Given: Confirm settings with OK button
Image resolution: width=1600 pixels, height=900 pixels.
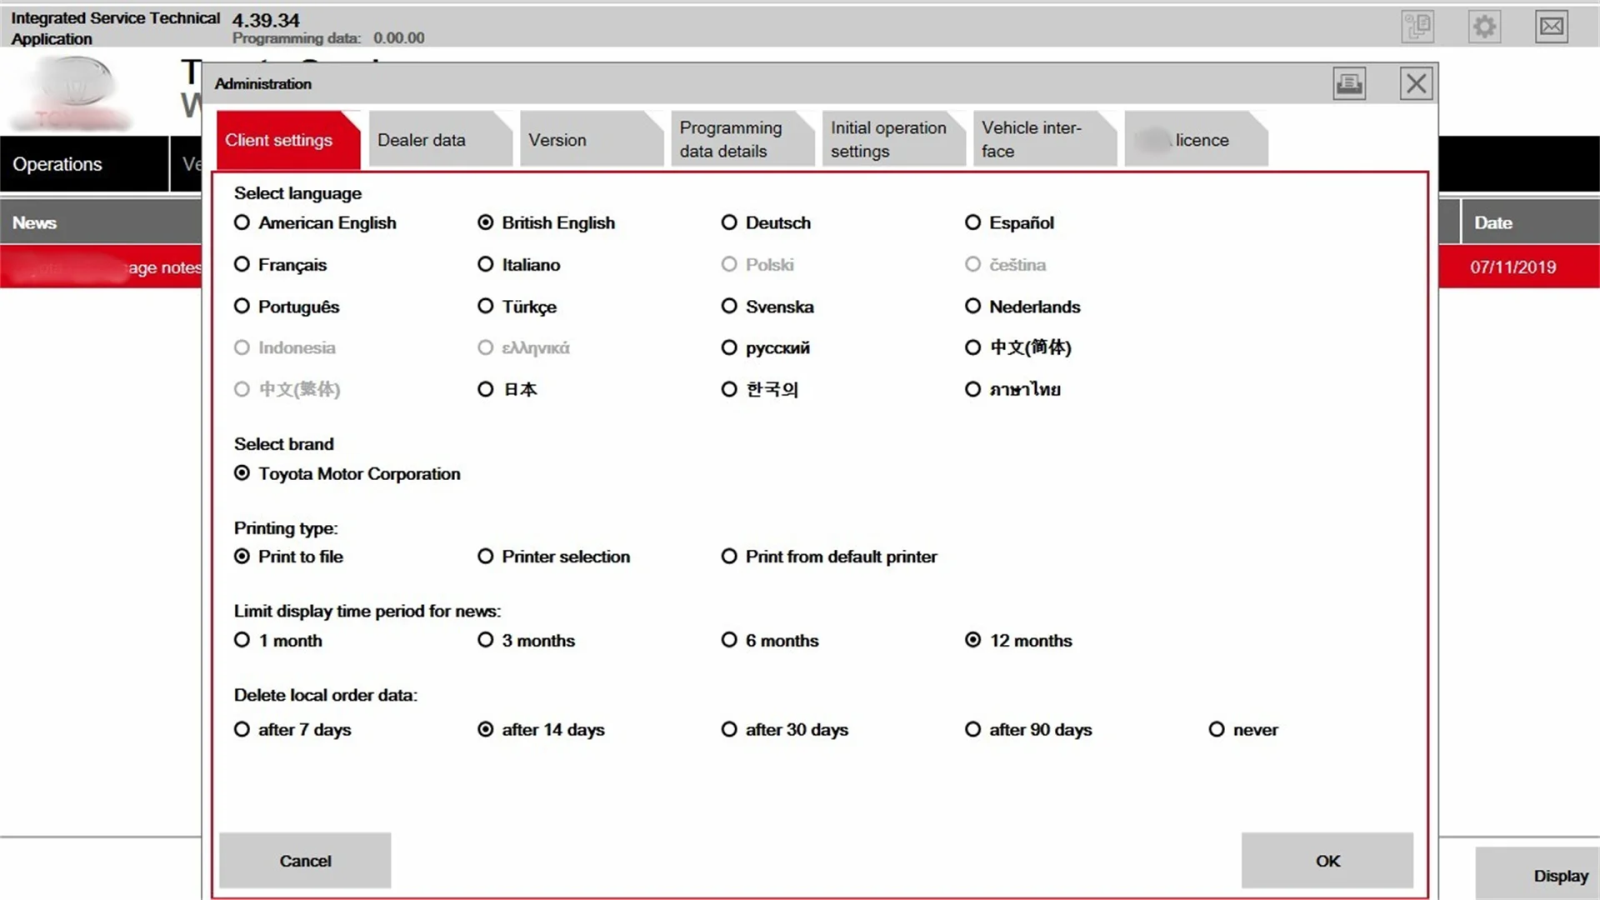Looking at the screenshot, I should [x=1327, y=861].
